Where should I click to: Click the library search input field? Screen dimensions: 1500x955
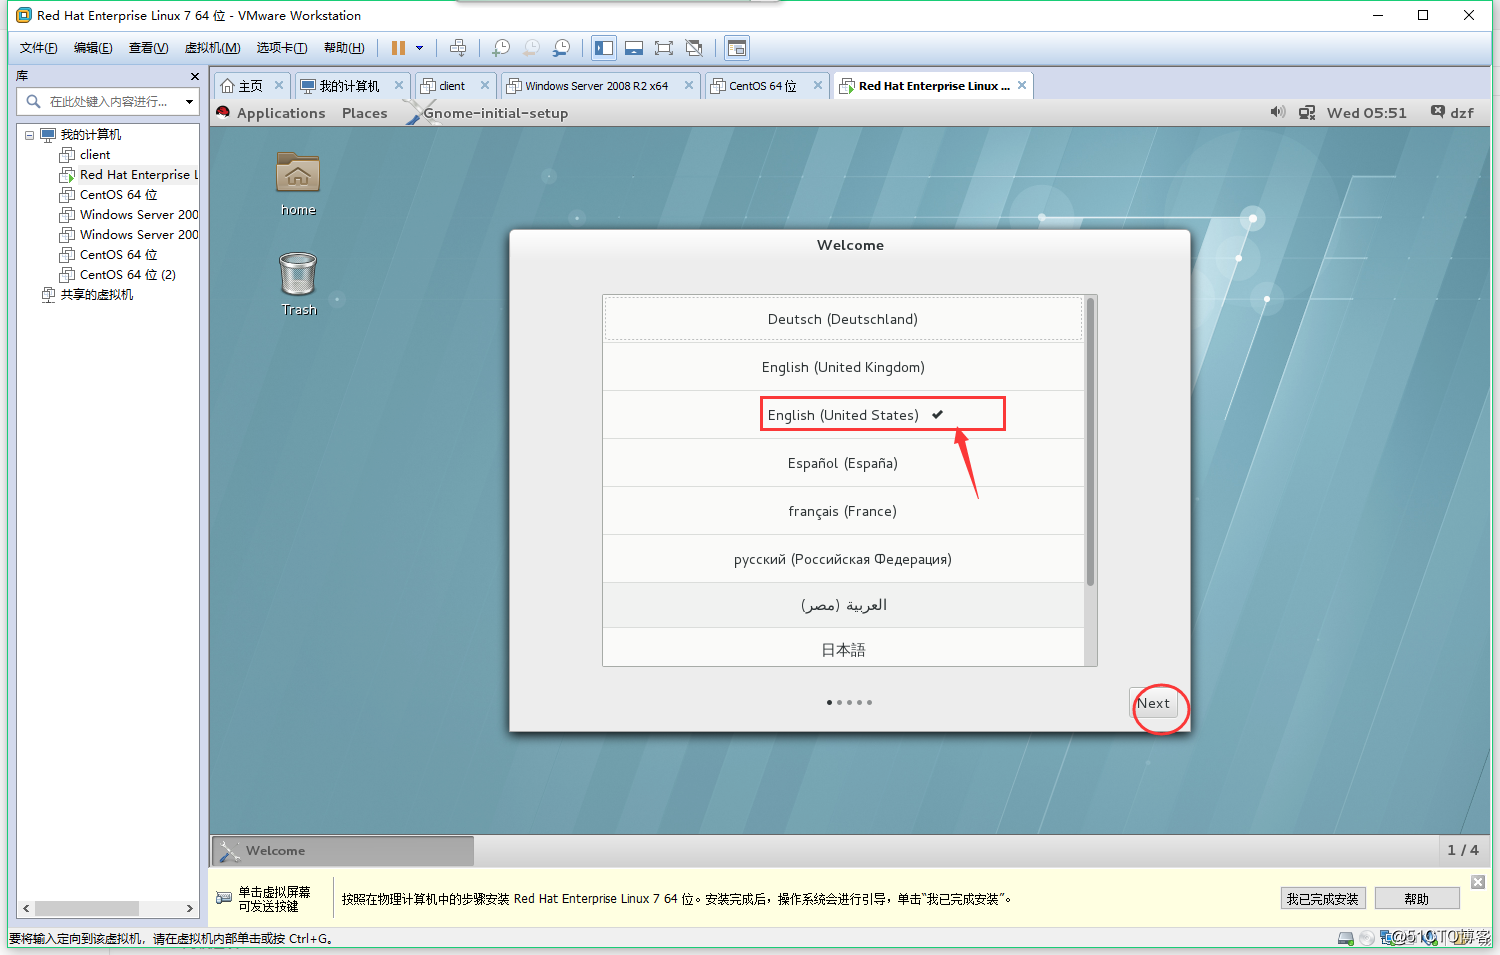click(x=108, y=101)
